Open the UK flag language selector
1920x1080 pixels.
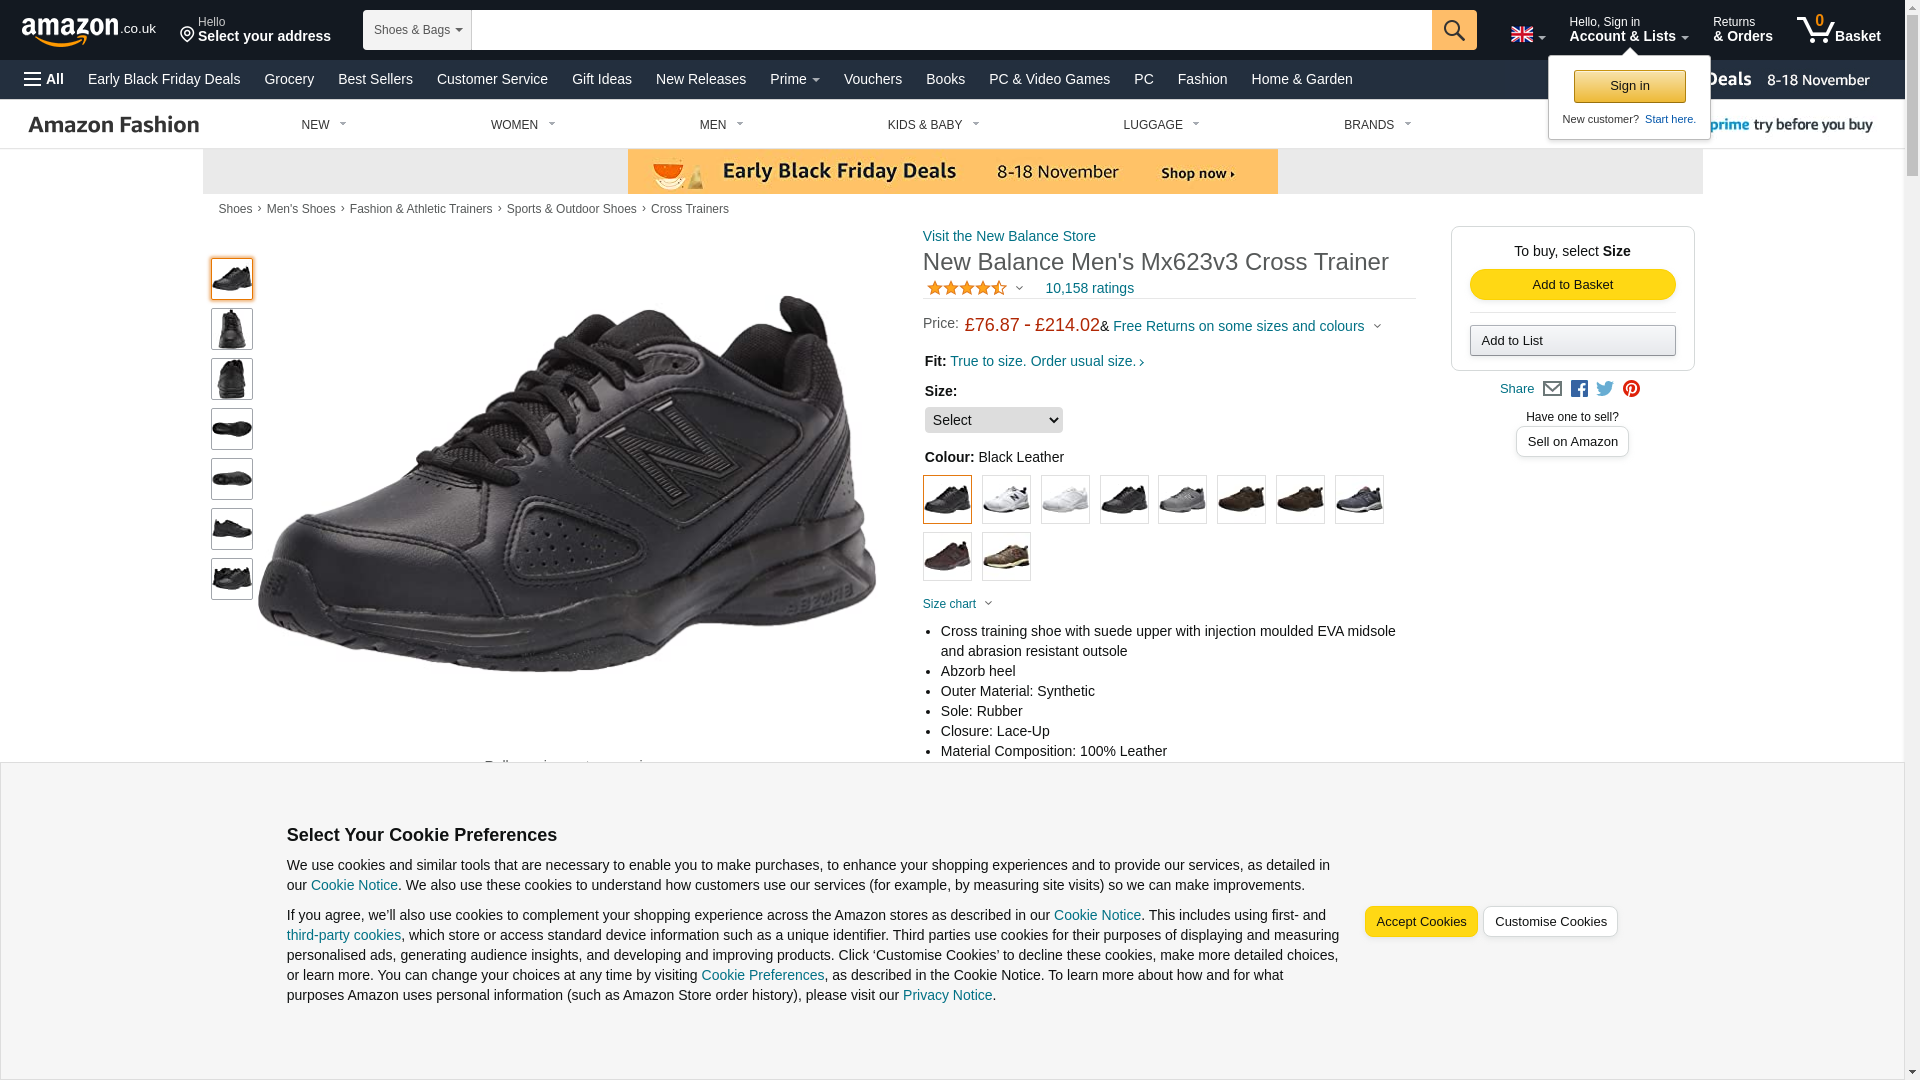tap(1527, 35)
